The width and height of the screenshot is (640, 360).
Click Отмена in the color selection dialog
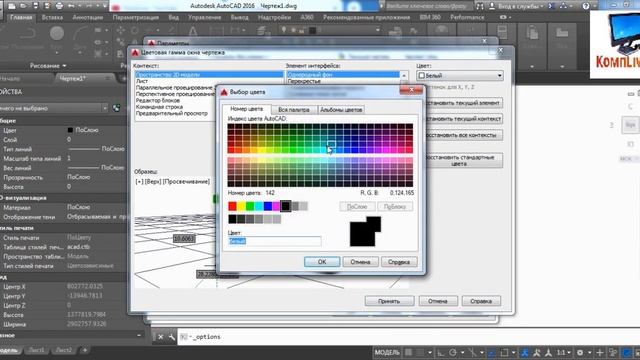(x=360, y=262)
